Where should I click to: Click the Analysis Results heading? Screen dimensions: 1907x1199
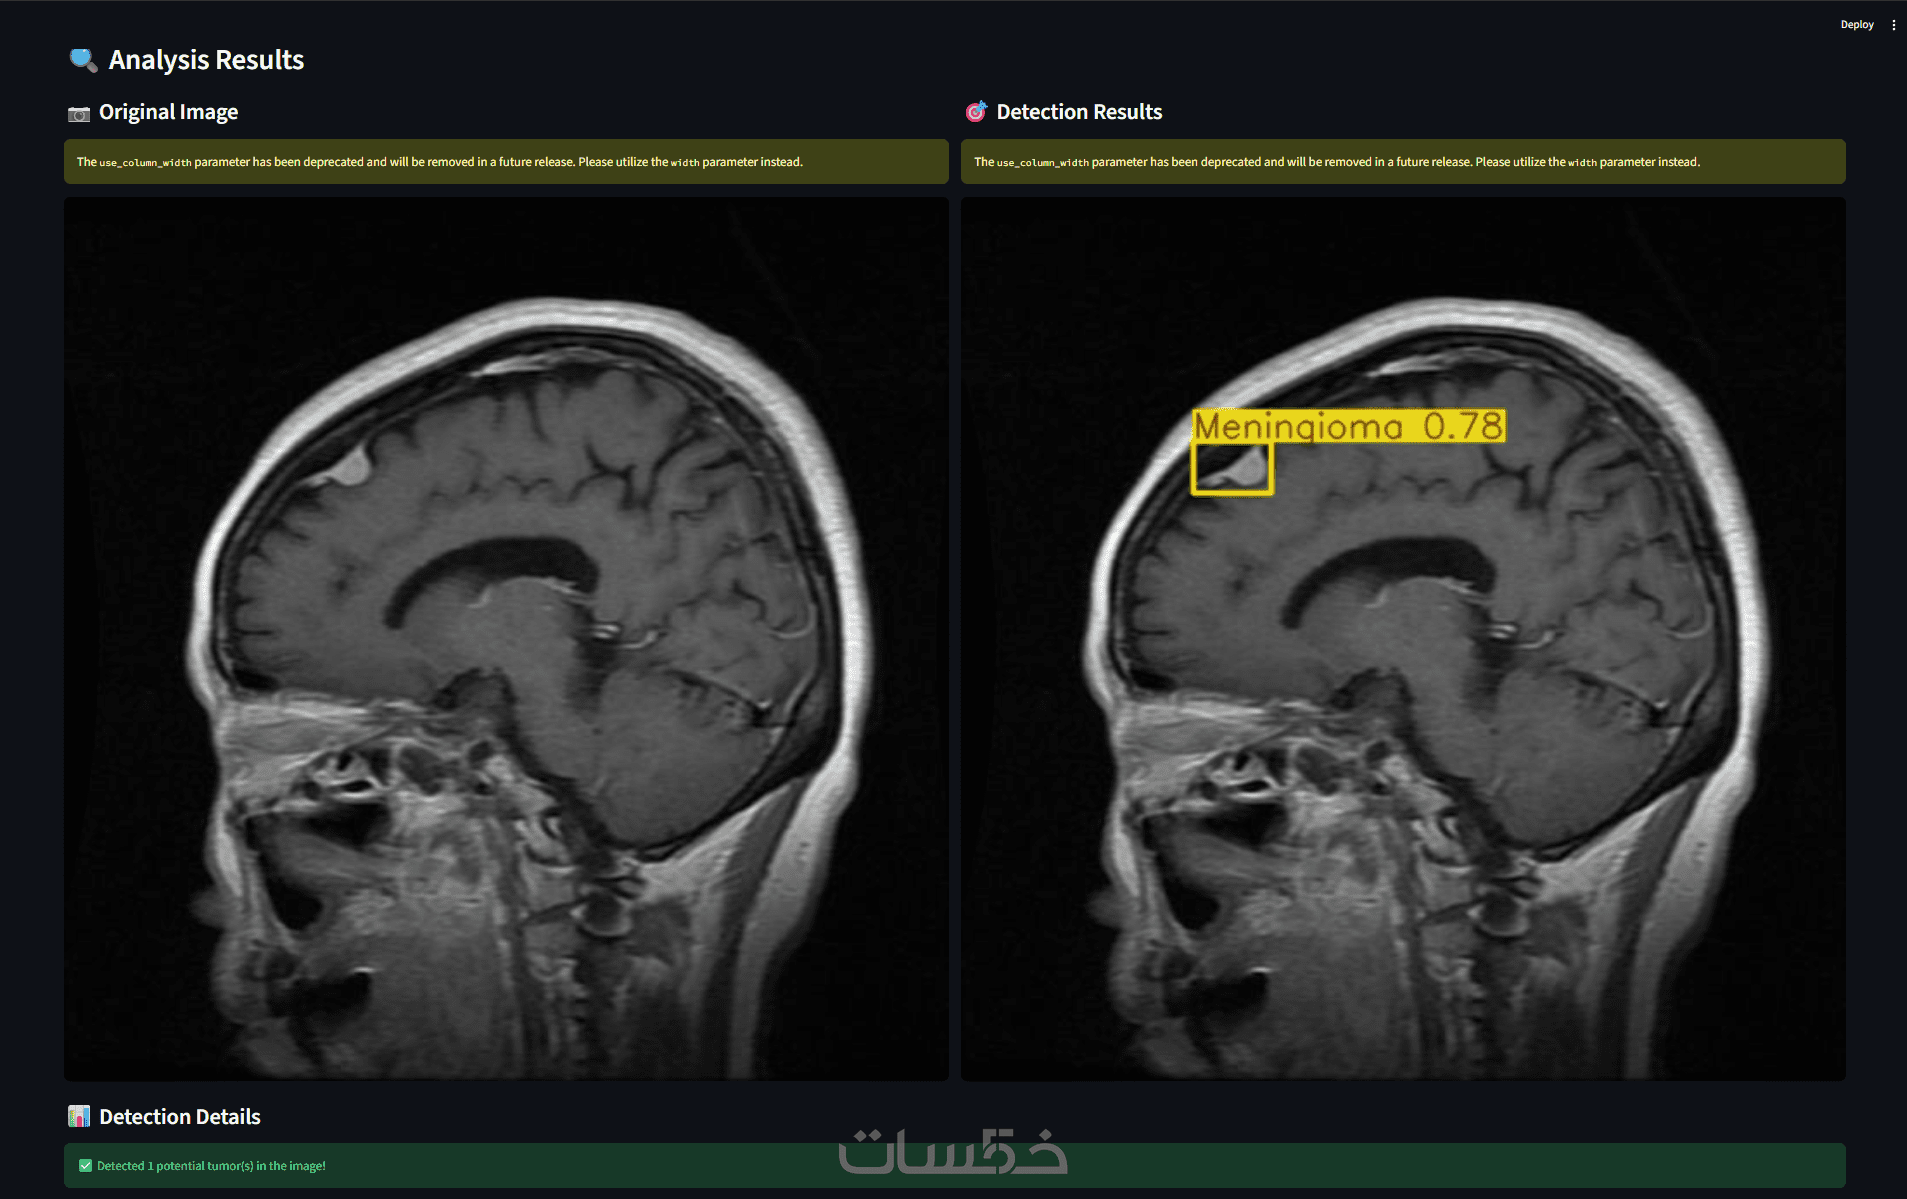pyautogui.click(x=206, y=60)
